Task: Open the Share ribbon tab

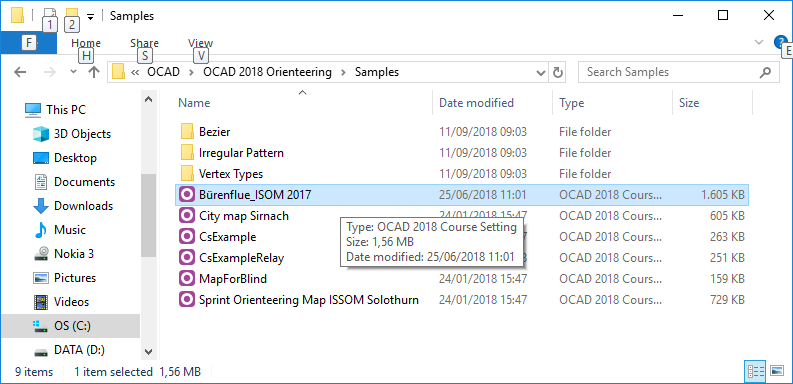Action: [144, 43]
